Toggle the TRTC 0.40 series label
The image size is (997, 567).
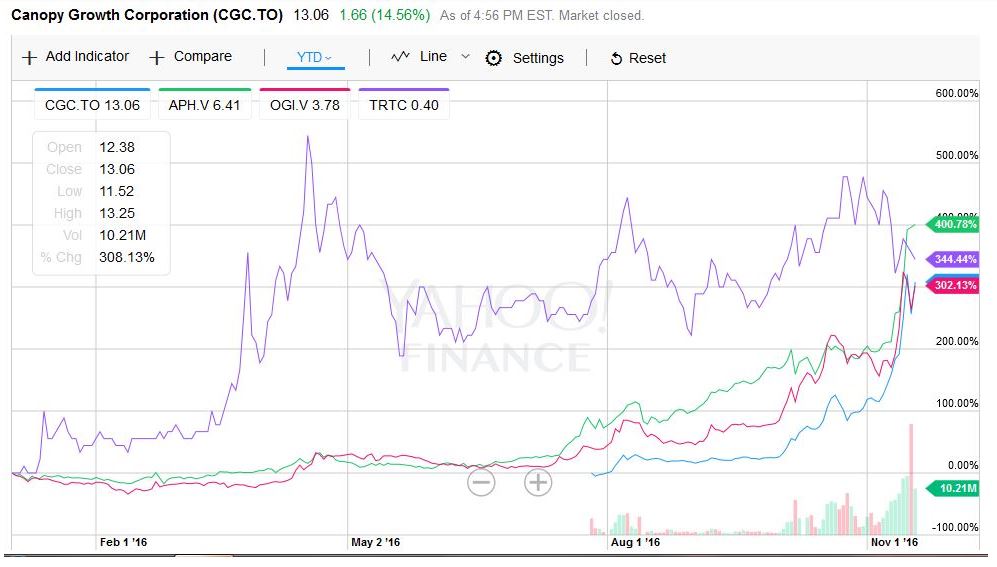(x=403, y=105)
